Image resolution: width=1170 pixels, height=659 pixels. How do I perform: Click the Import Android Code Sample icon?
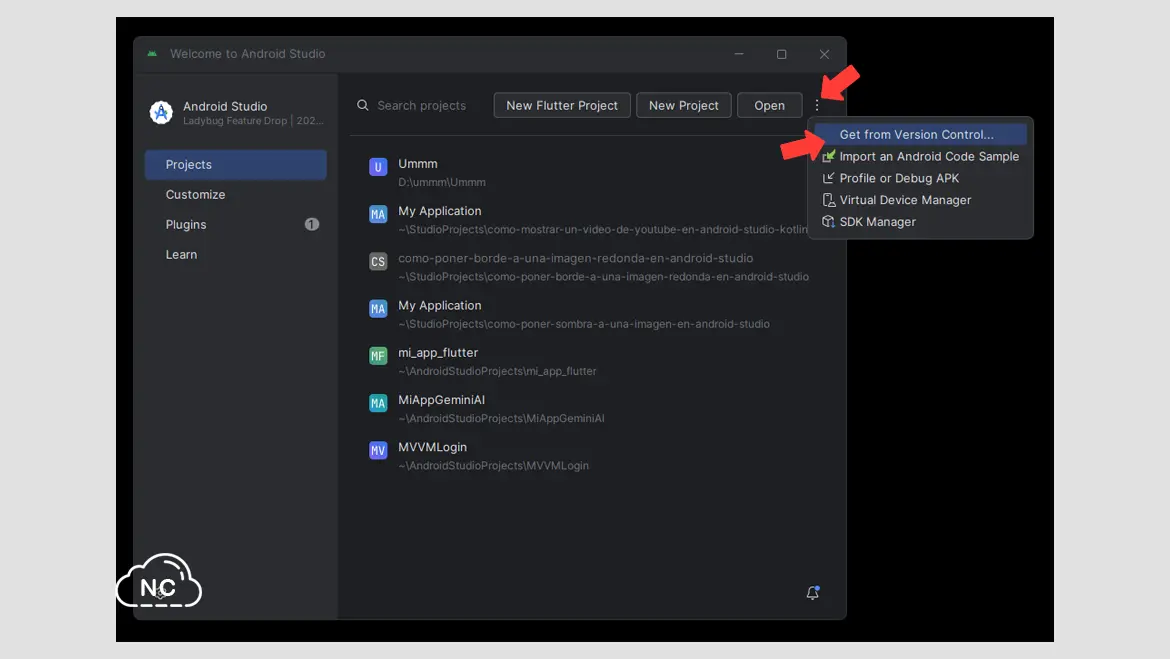click(x=828, y=156)
